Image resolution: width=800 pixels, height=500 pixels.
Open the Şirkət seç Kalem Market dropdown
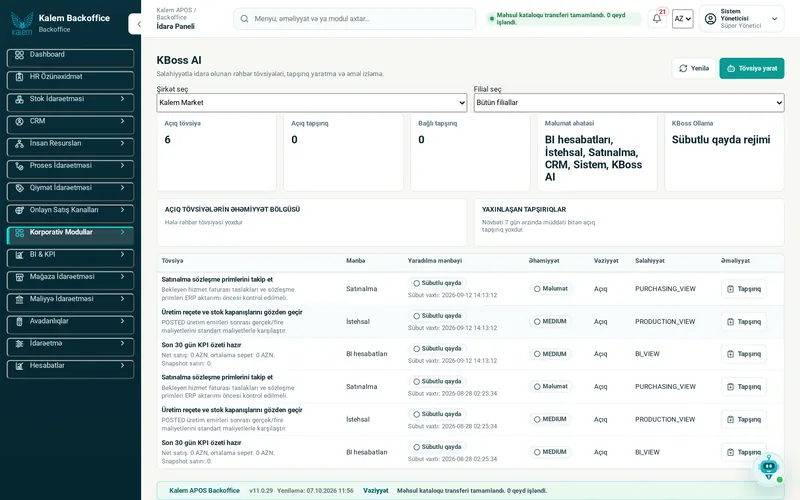click(312, 103)
